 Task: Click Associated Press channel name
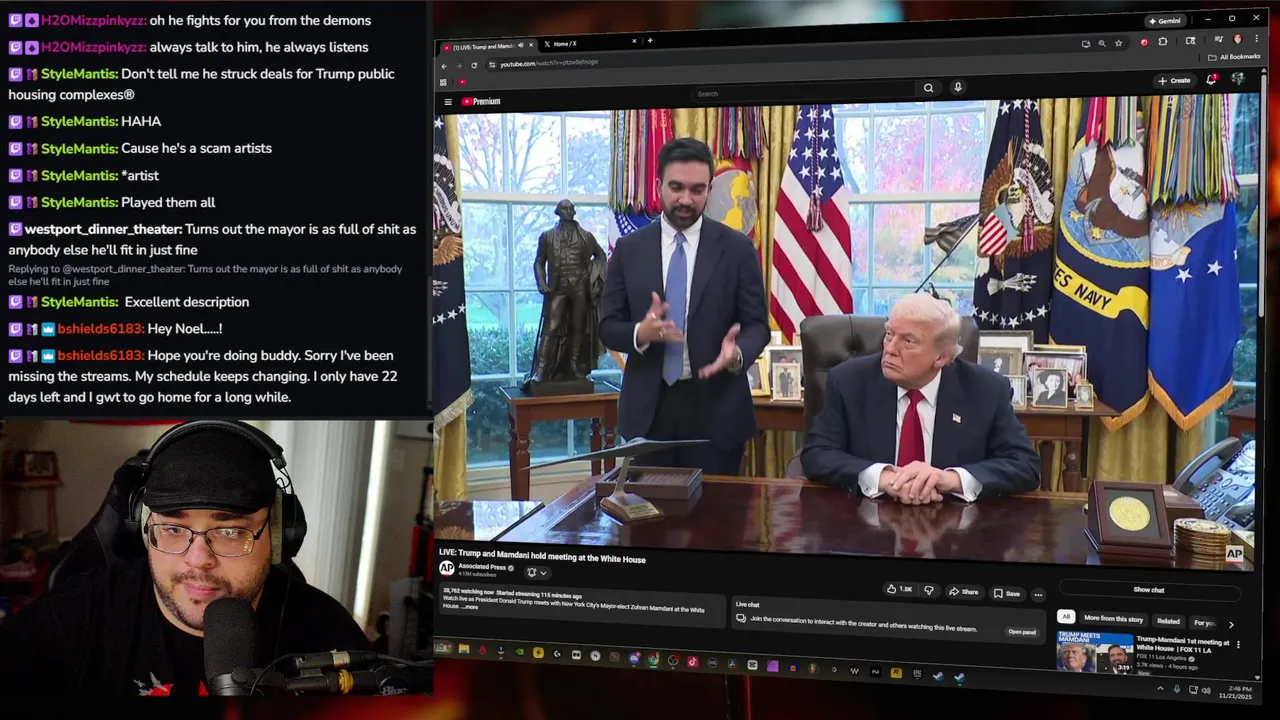coord(480,567)
